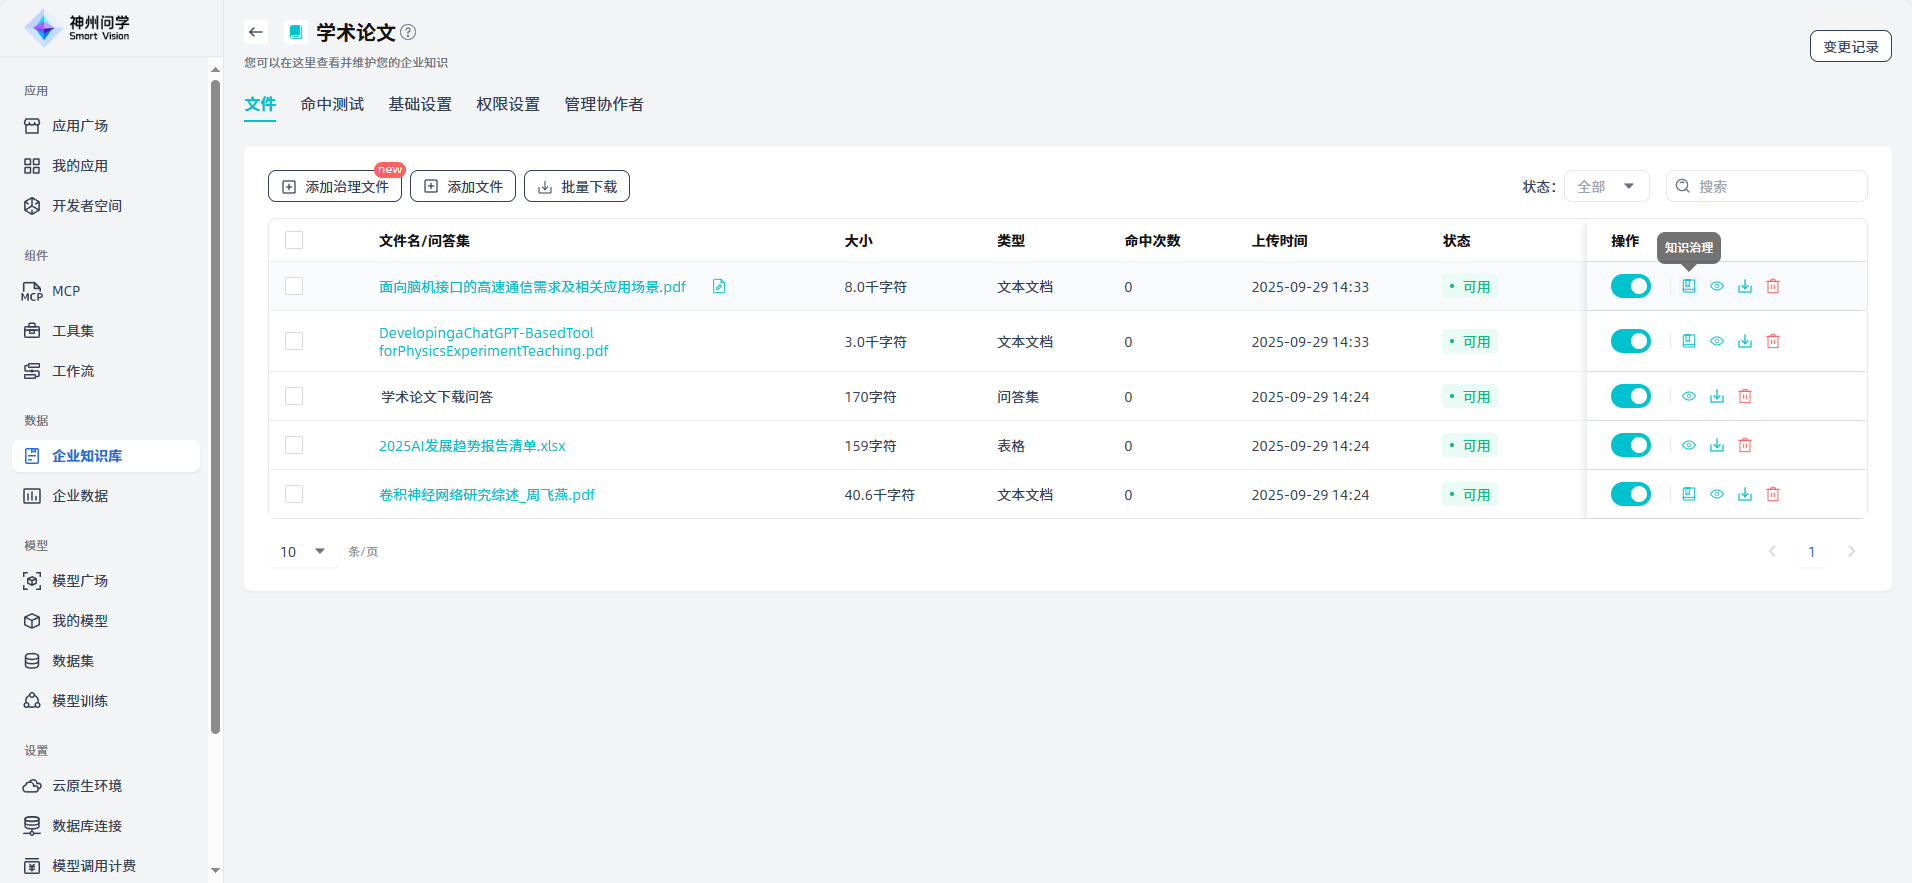Click the help question mark next to 学术论文
The image size is (1912, 883).
[408, 32]
